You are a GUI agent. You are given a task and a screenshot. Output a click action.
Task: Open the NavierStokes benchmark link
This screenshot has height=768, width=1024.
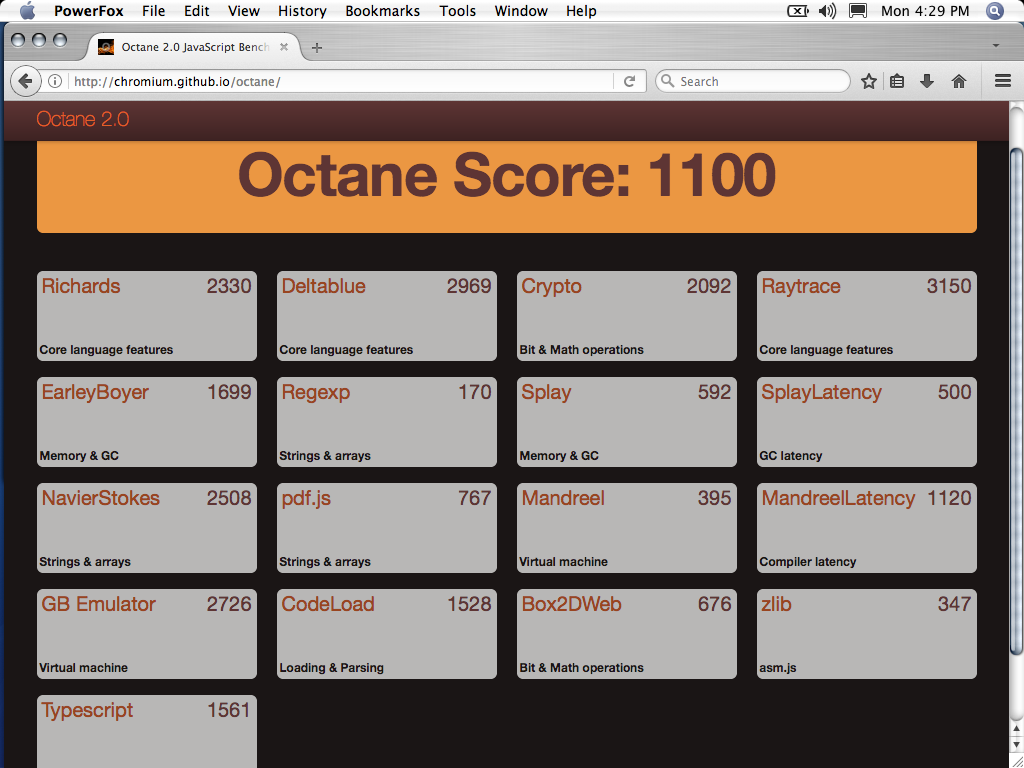(101, 498)
